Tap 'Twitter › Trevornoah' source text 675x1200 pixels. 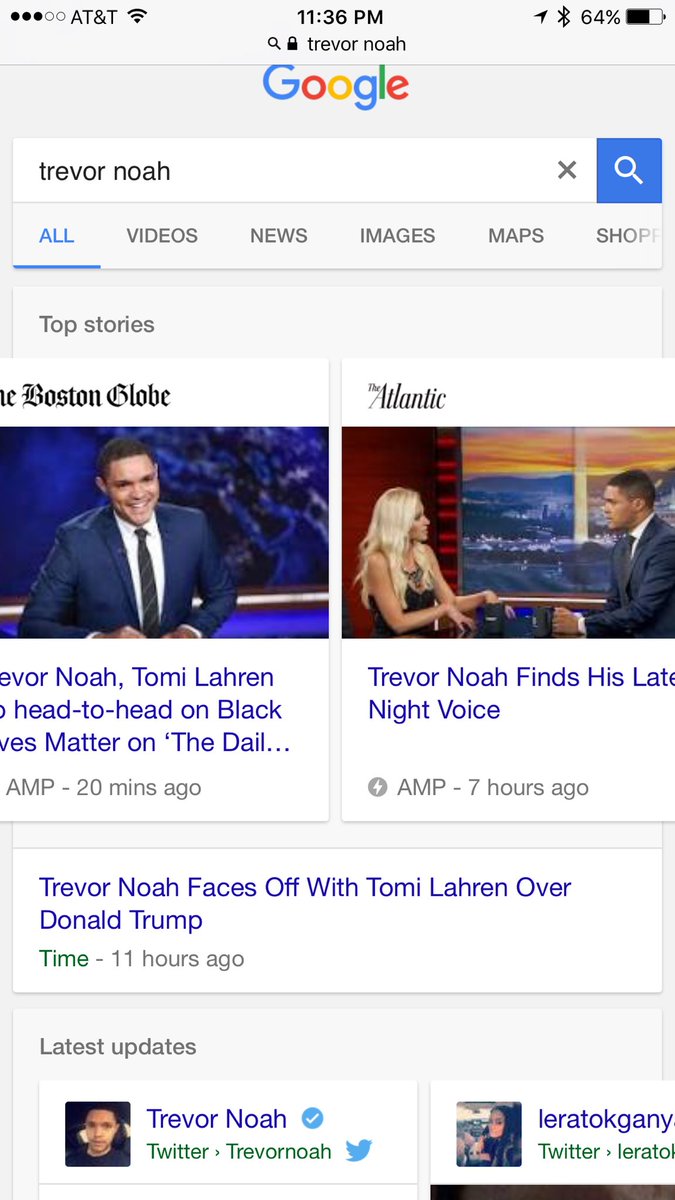(x=238, y=1151)
